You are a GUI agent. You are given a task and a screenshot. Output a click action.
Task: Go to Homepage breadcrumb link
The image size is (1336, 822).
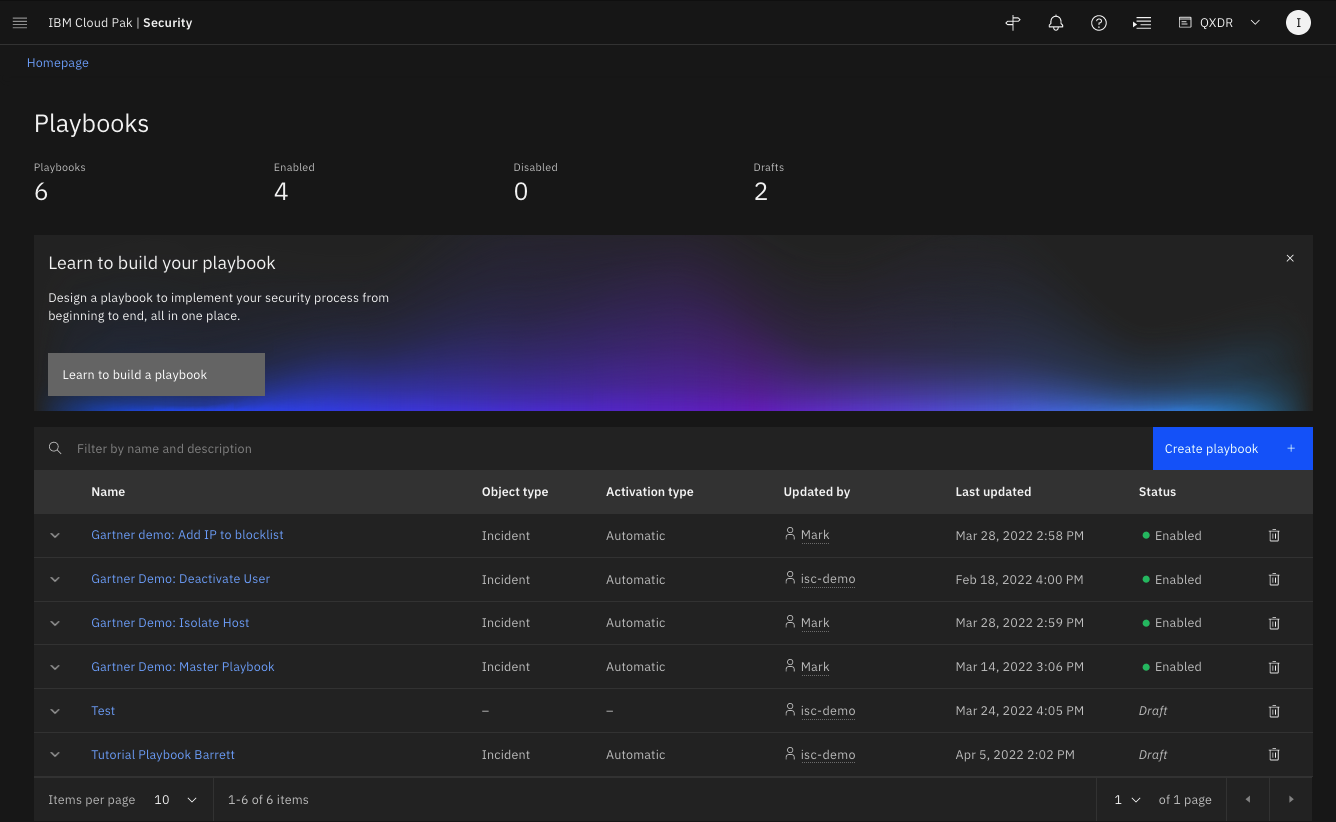[x=58, y=63]
